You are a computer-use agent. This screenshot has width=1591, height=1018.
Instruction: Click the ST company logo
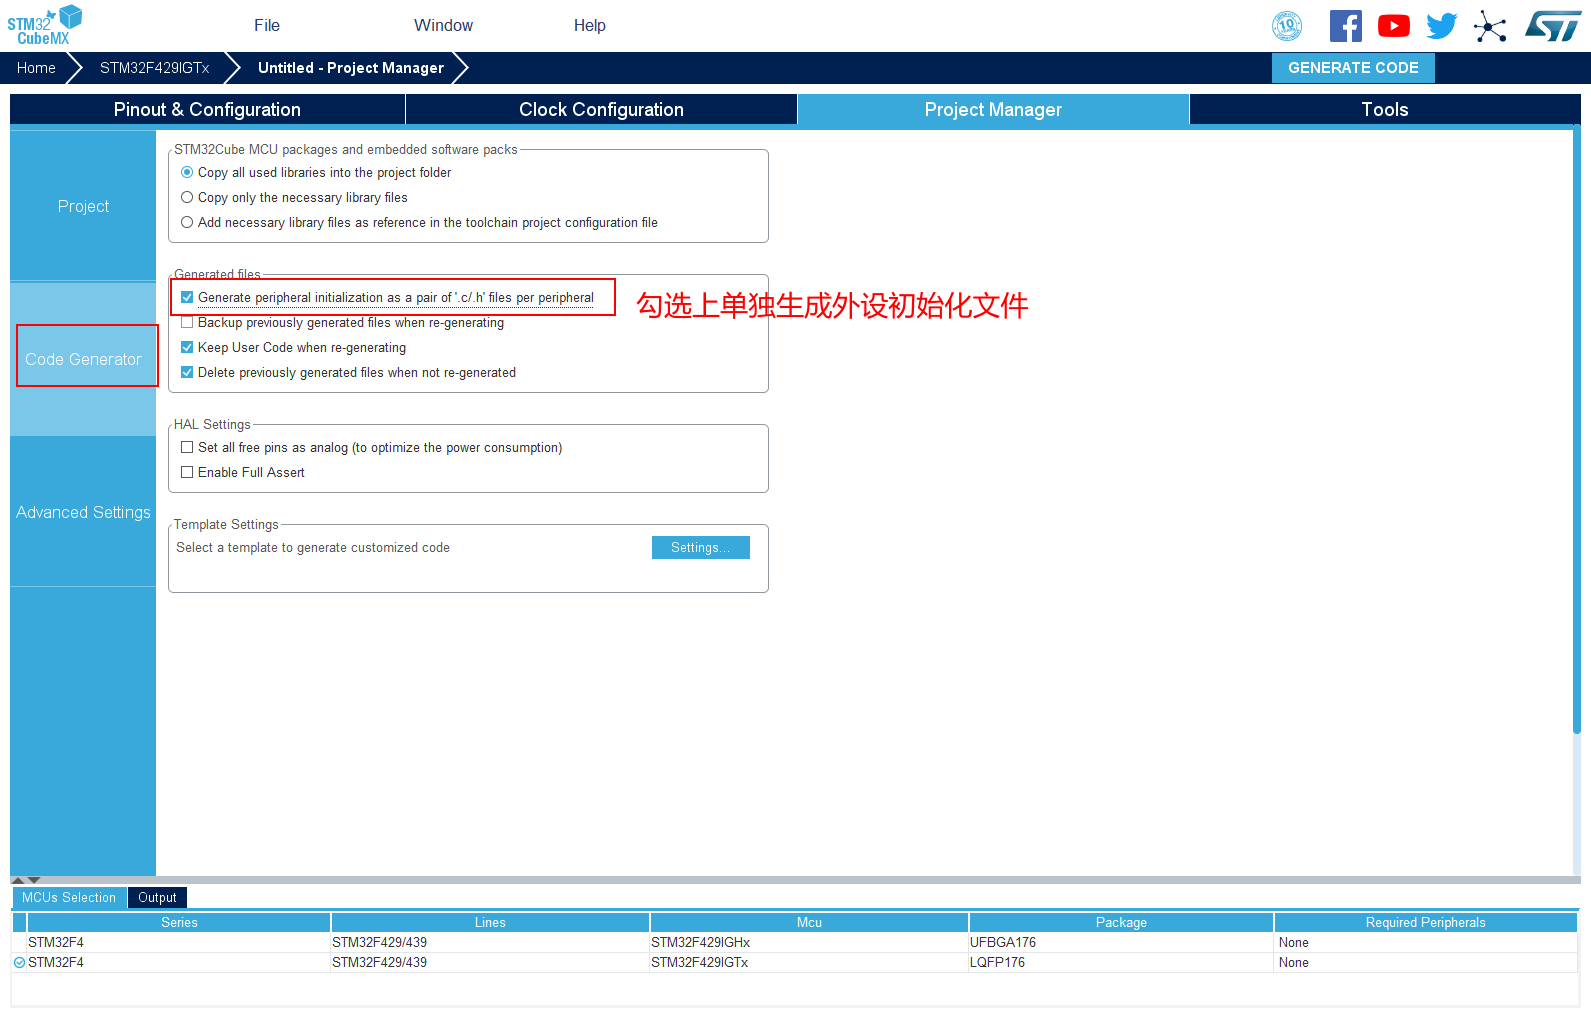[1553, 26]
